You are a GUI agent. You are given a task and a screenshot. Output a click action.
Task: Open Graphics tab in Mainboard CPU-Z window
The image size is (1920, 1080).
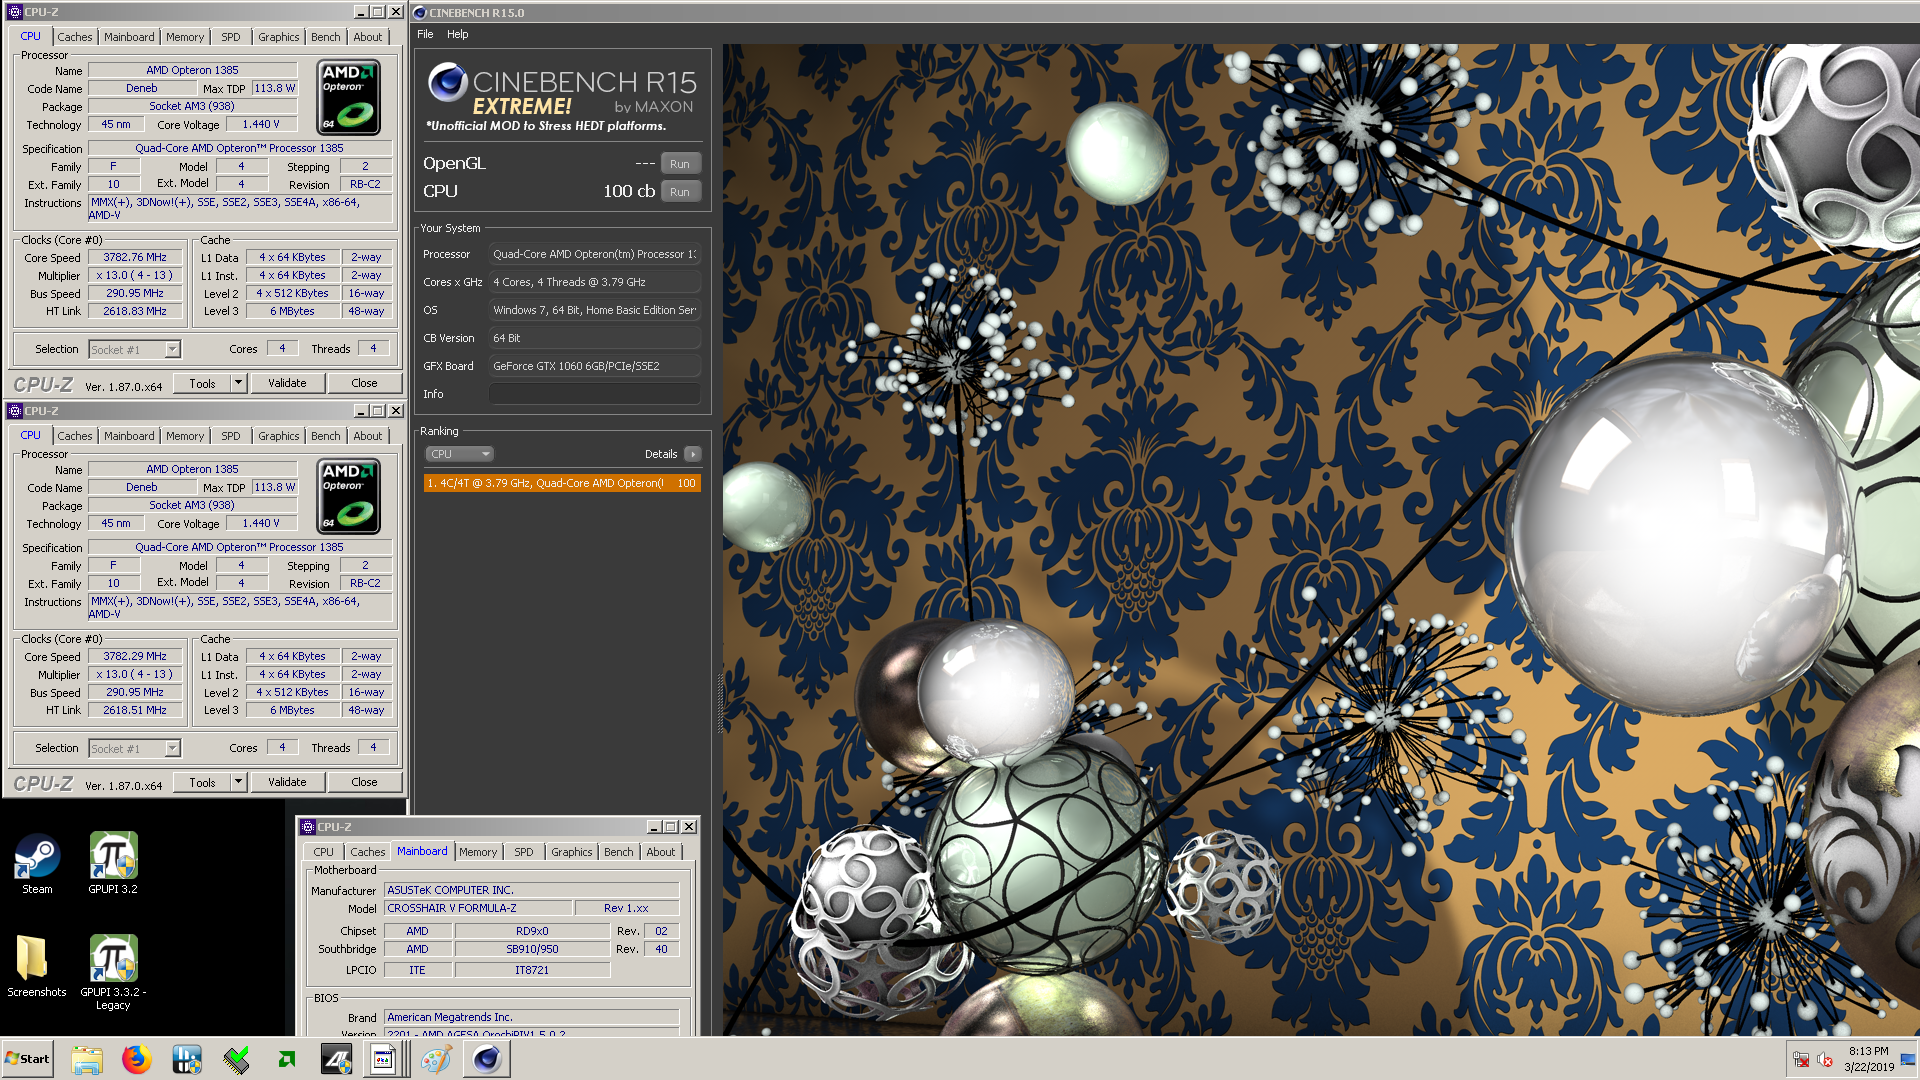click(571, 852)
